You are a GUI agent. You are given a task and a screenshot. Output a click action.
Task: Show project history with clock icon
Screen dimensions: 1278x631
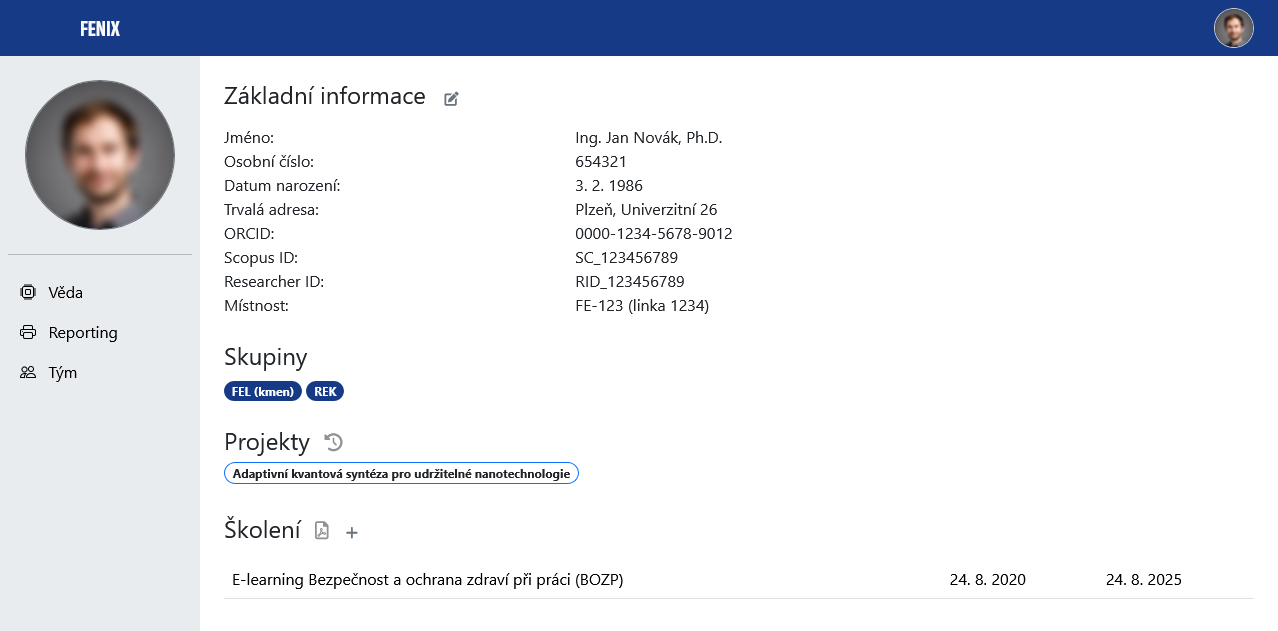(334, 442)
